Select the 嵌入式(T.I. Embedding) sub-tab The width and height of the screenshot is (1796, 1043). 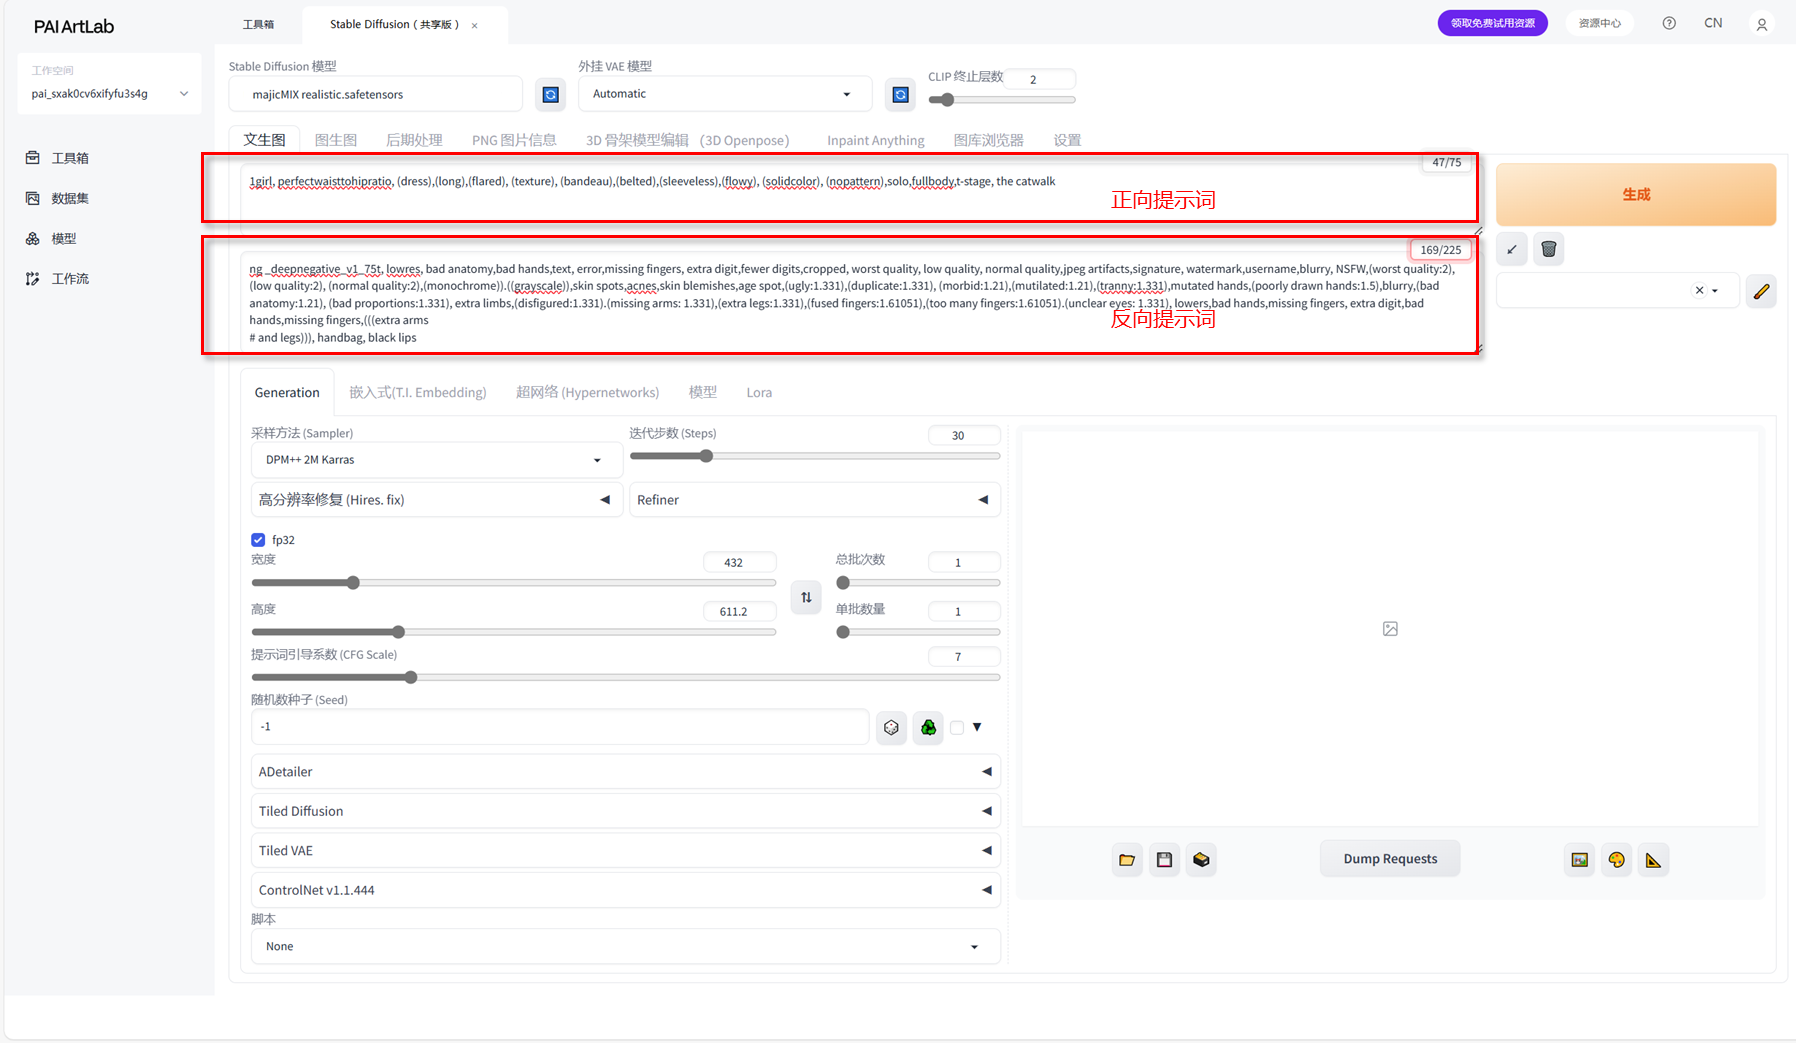[x=418, y=392]
